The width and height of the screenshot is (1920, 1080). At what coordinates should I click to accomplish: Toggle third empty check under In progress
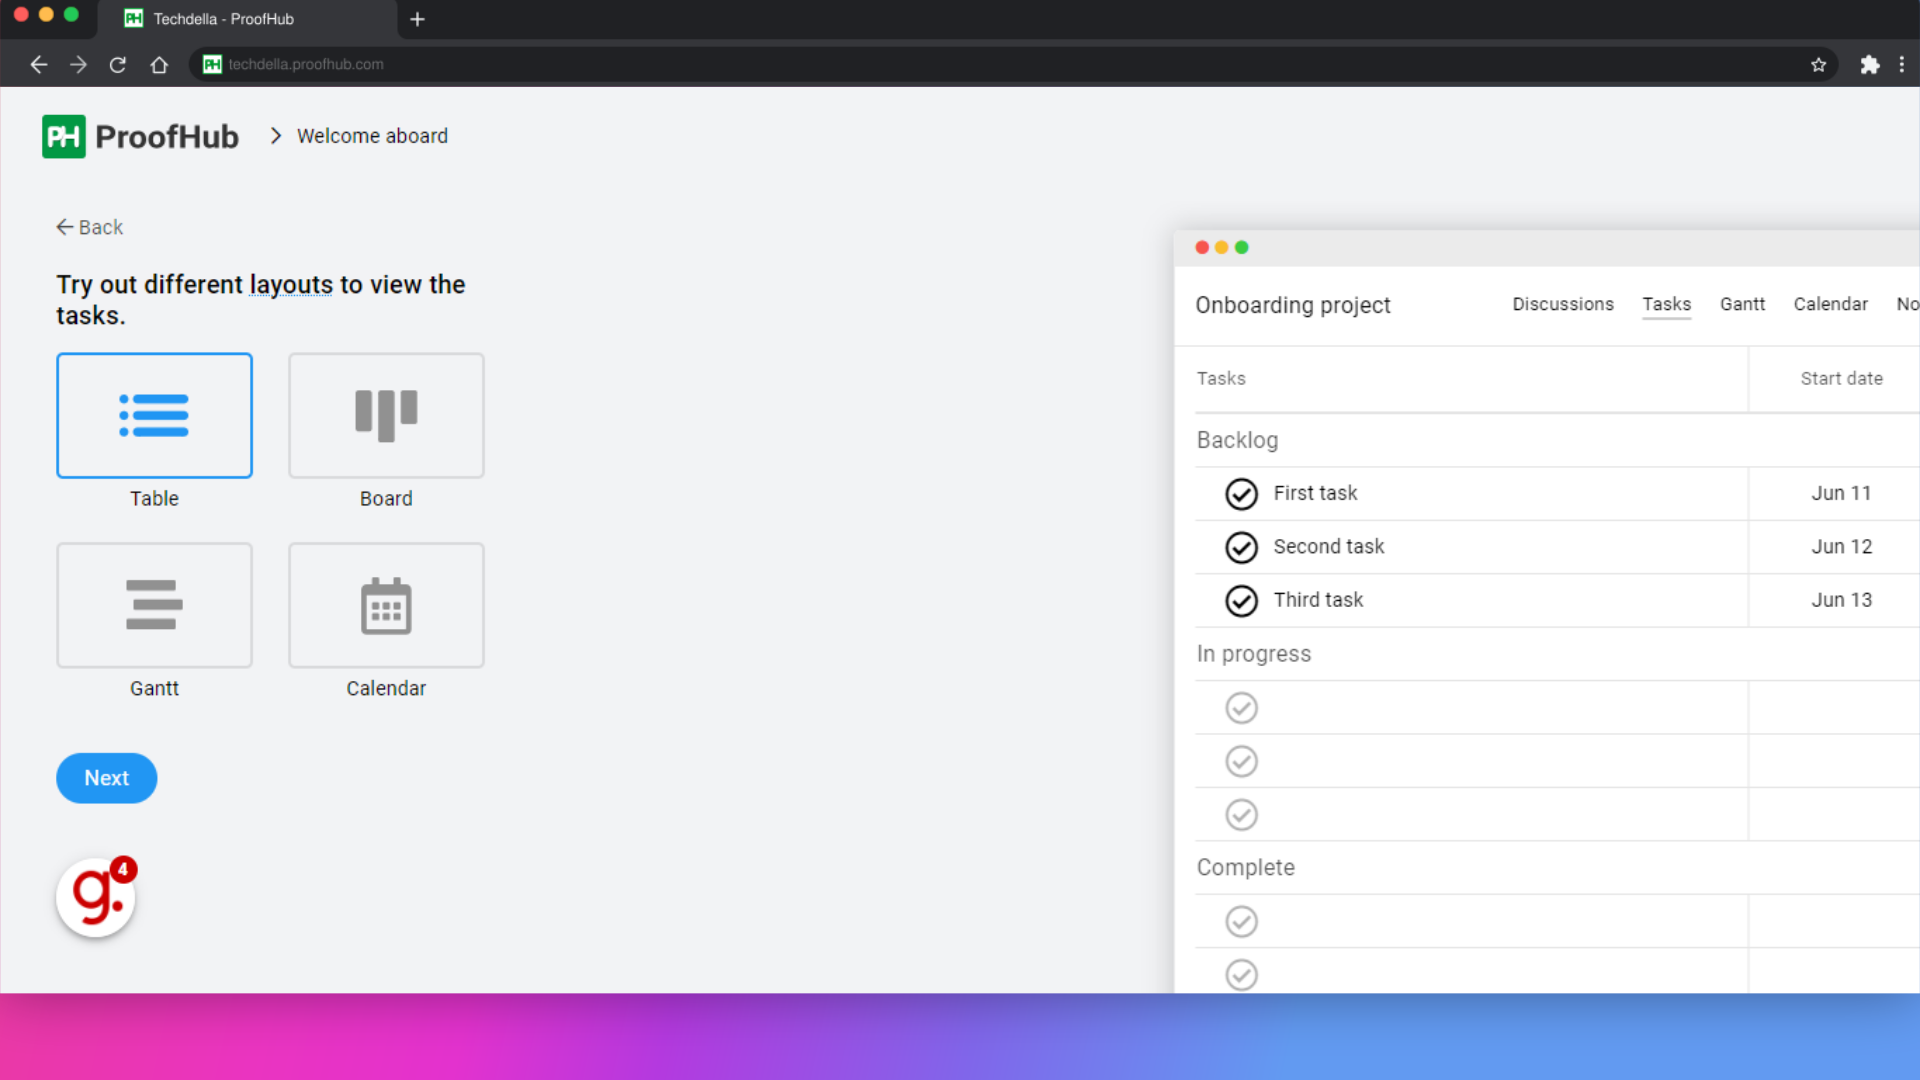point(1241,815)
